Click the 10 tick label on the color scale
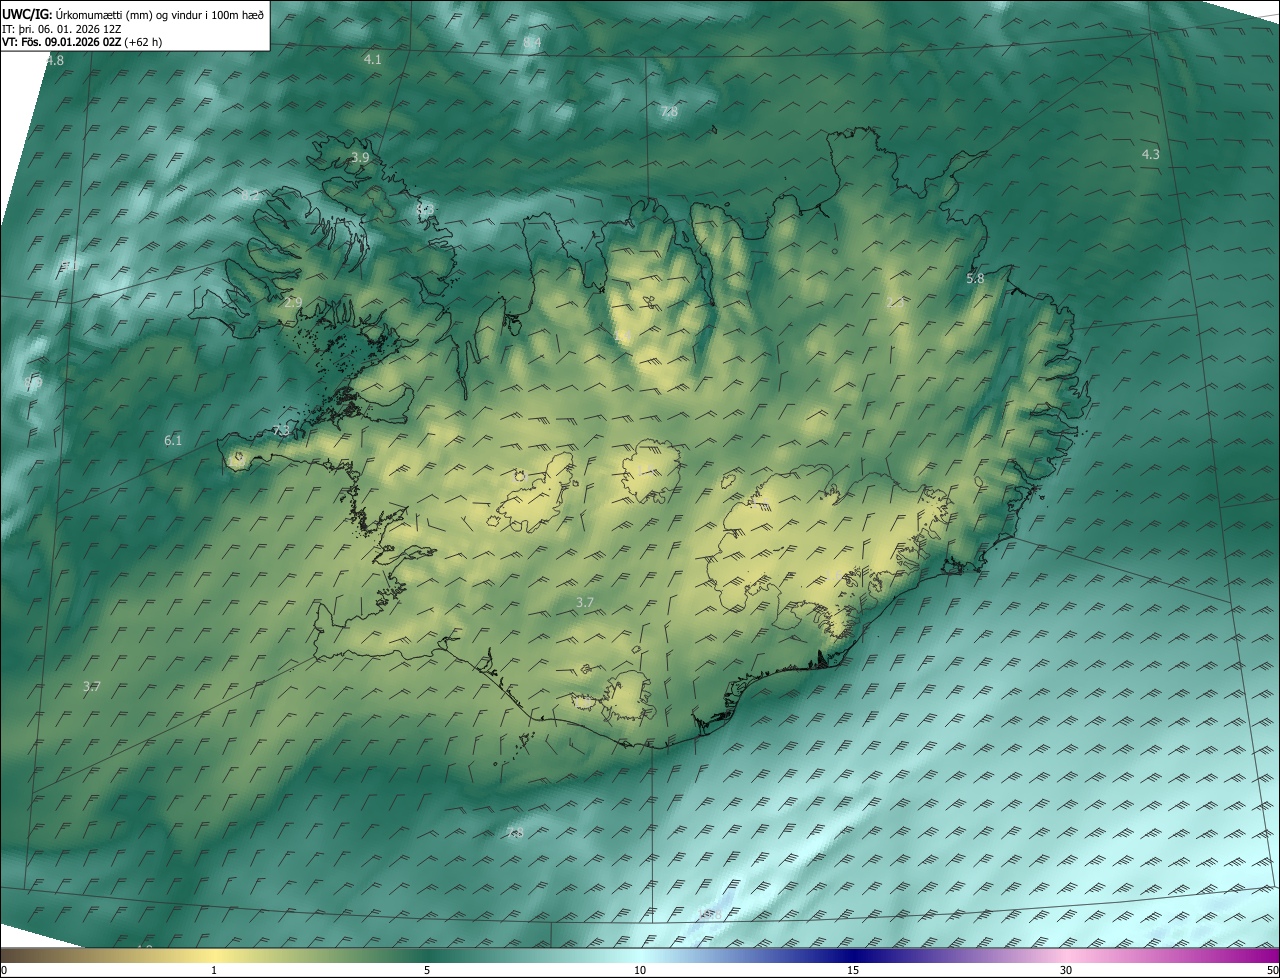The width and height of the screenshot is (1280, 978). tap(640, 971)
